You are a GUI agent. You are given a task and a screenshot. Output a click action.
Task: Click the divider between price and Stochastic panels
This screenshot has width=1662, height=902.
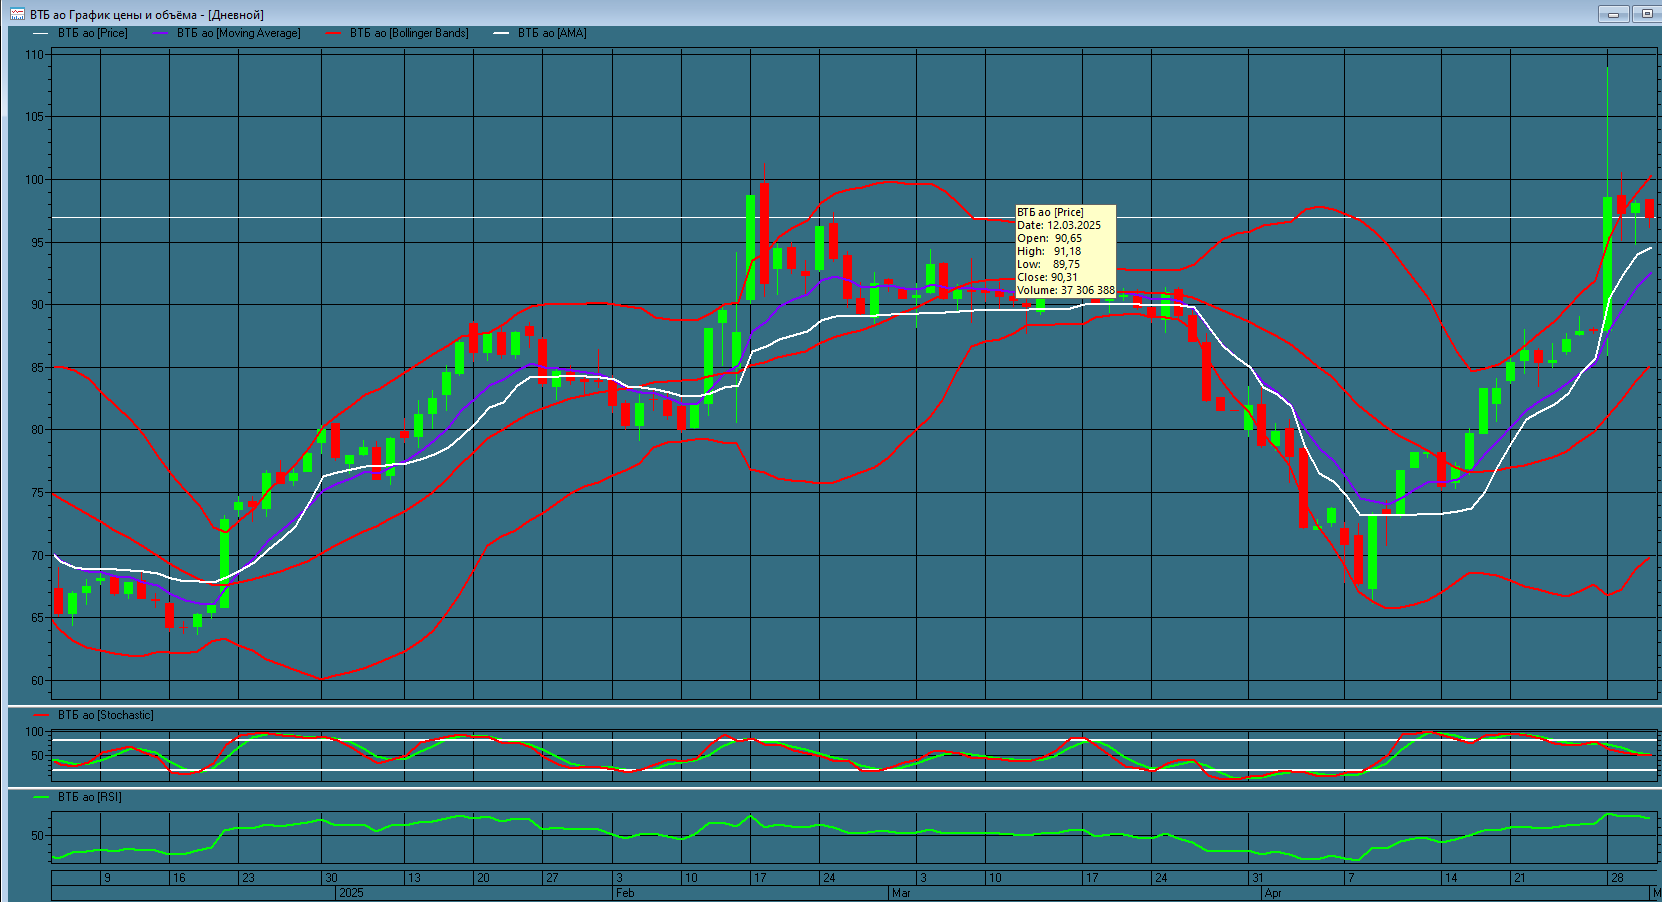point(830,706)
